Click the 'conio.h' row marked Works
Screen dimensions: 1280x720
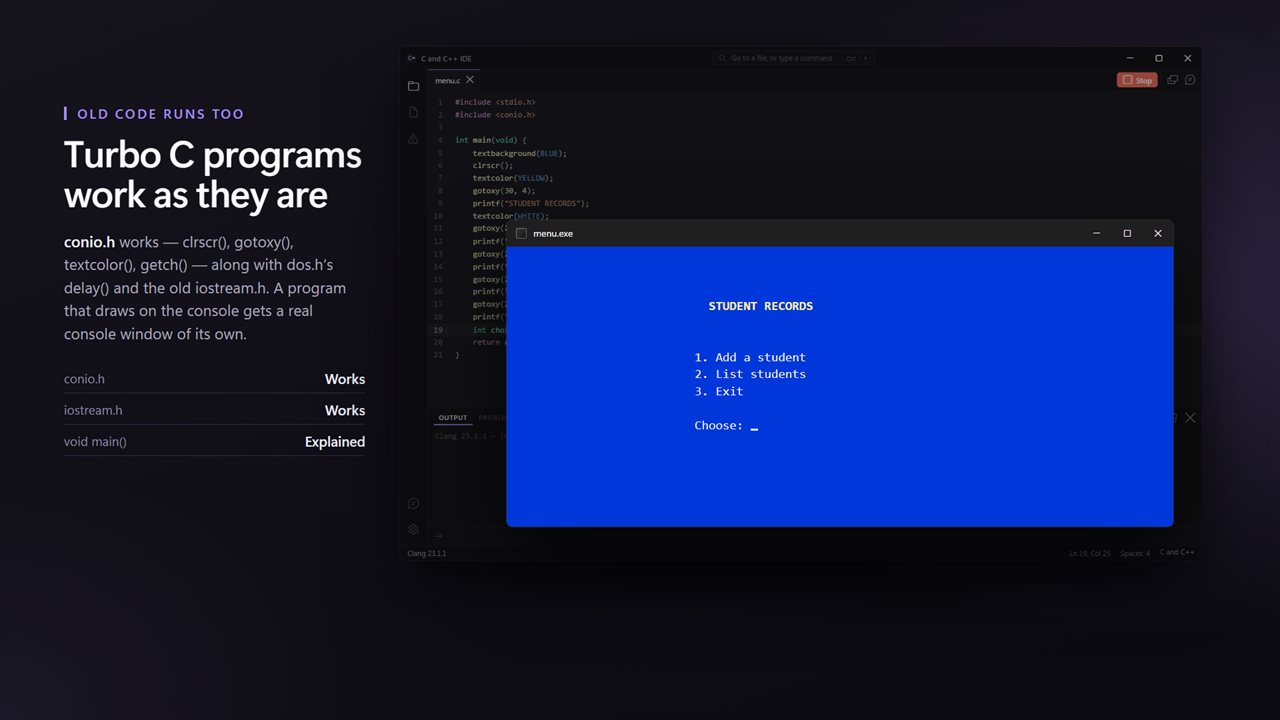pyautogui.click(x=214, y=379)
